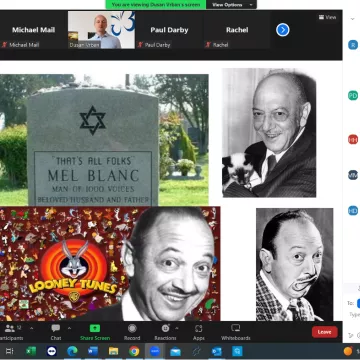Expand the caret next to Participants
The image size is (360, 360).
click(x=31, y=328)
